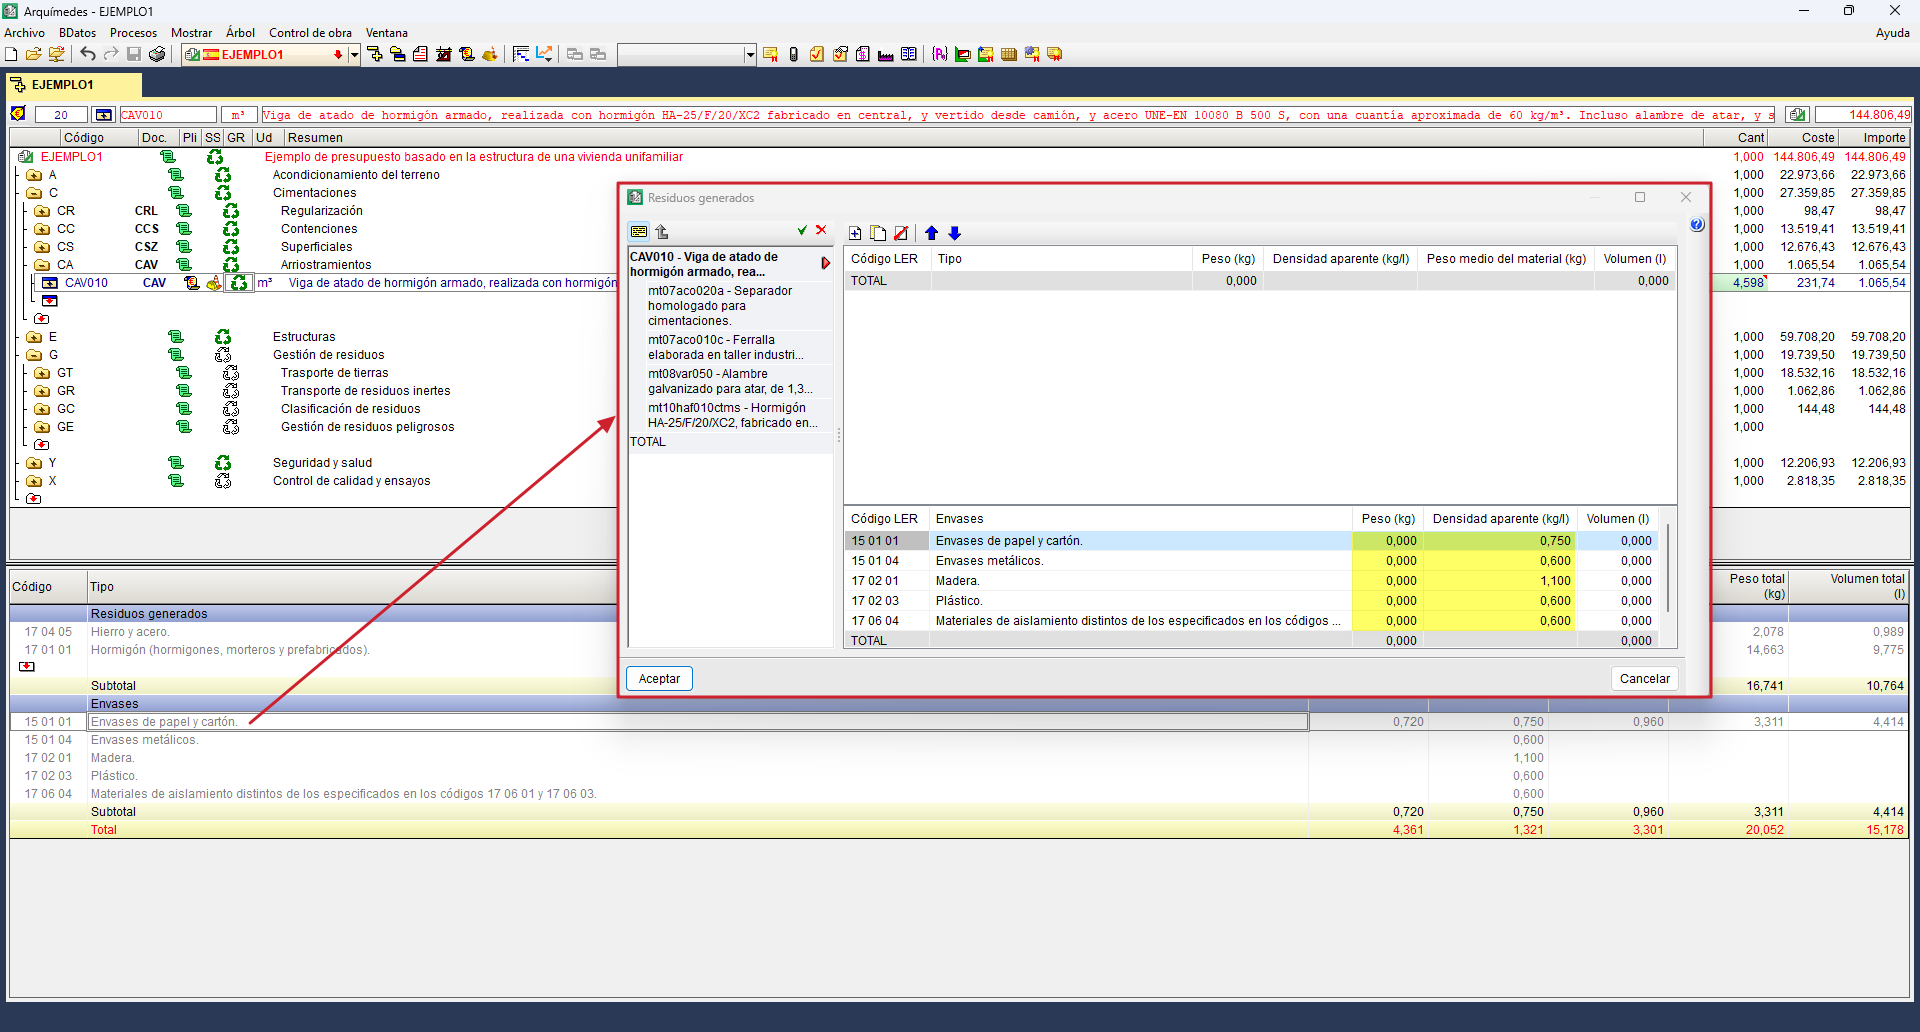This screenshot has height=1032, width=1920.
Task: Click the blue move-down arrow in dialog
Action: (955, 233)
